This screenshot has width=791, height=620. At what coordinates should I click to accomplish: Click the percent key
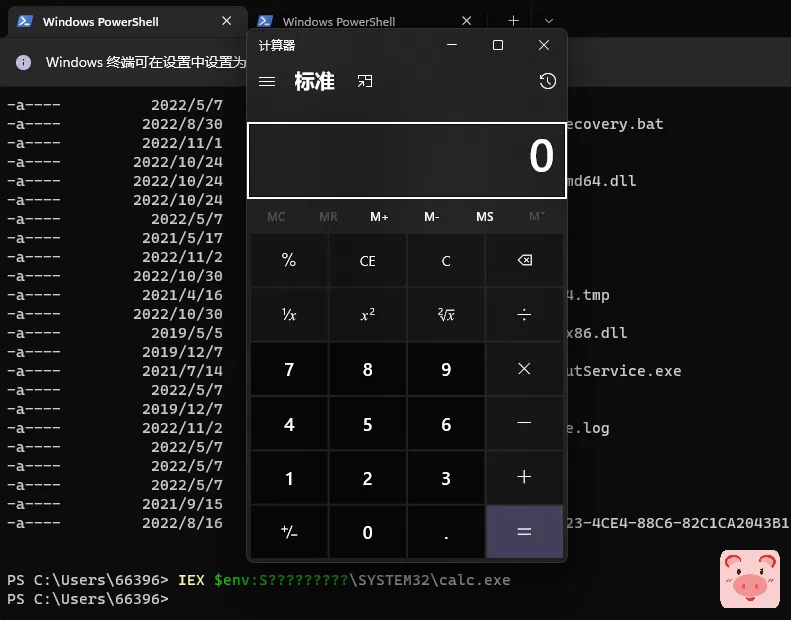point(289,260)
